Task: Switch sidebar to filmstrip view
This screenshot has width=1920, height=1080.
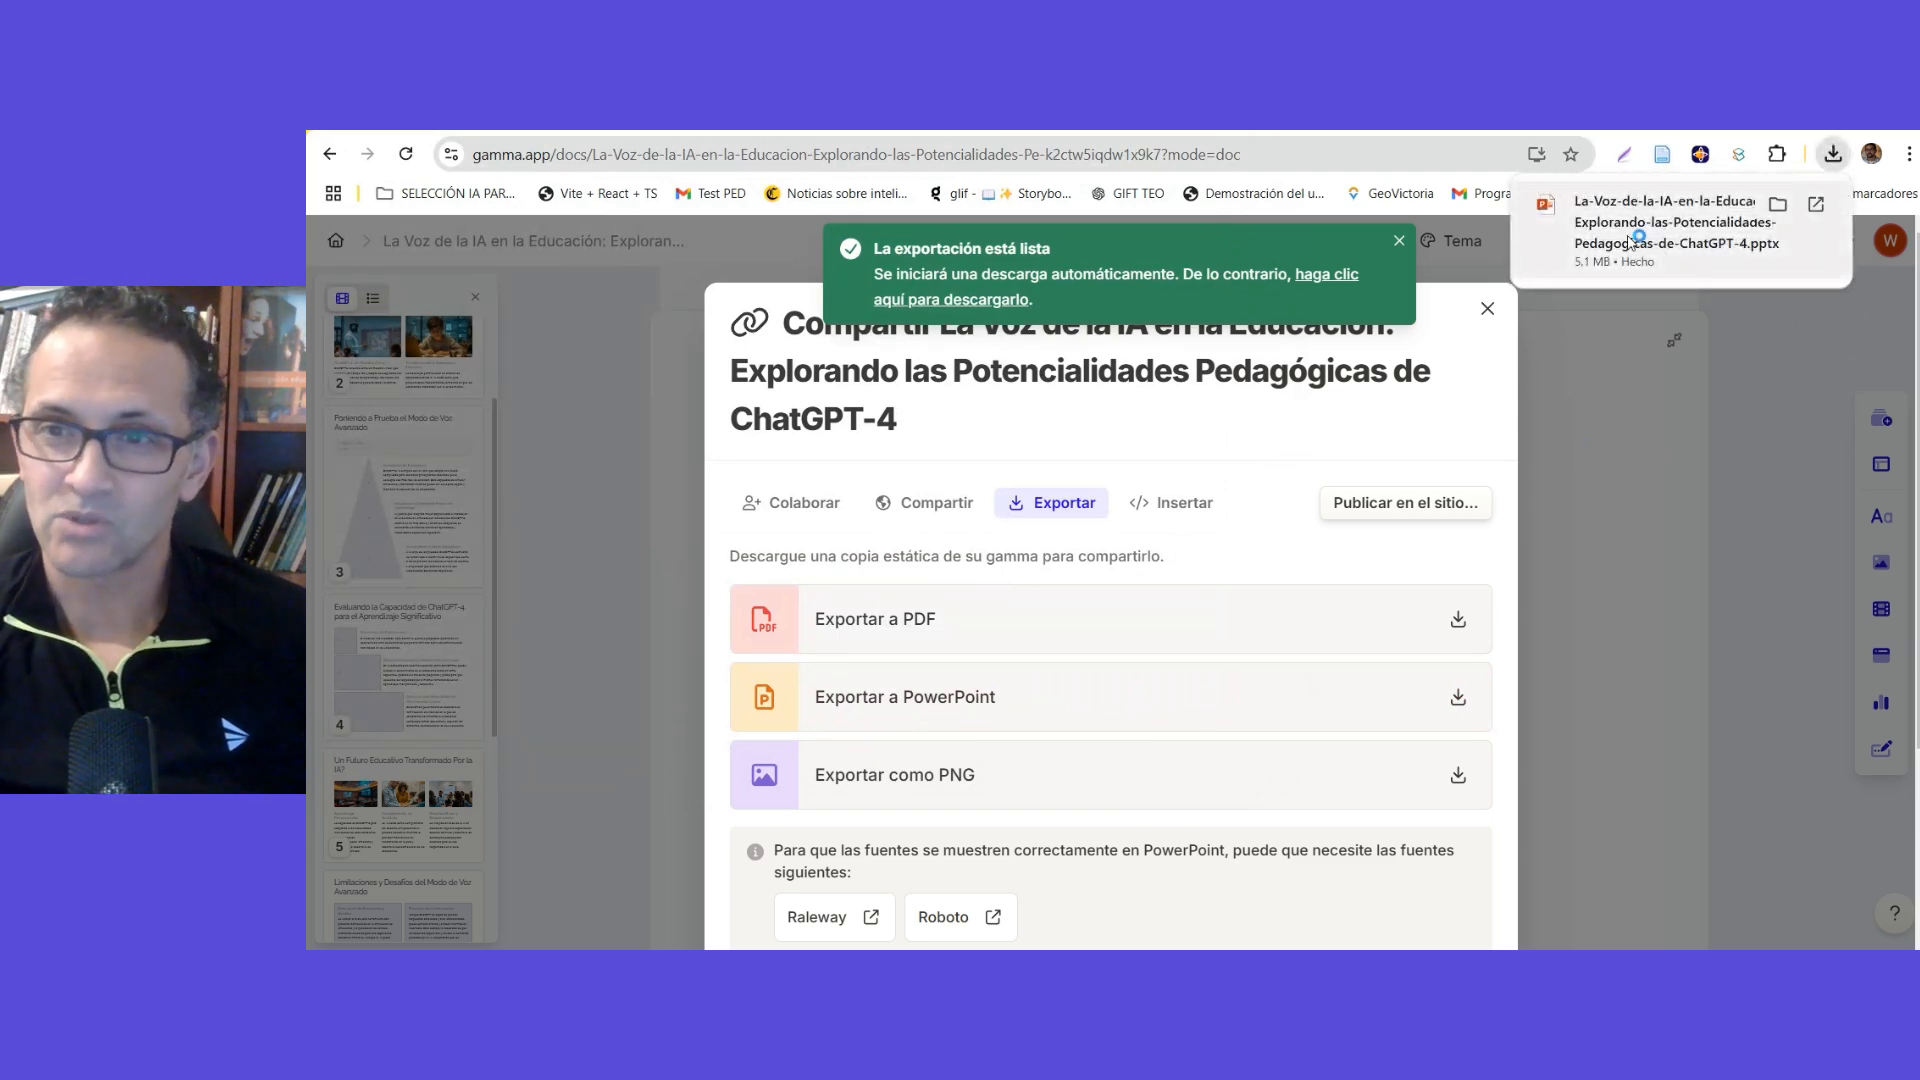Action: 342,298
